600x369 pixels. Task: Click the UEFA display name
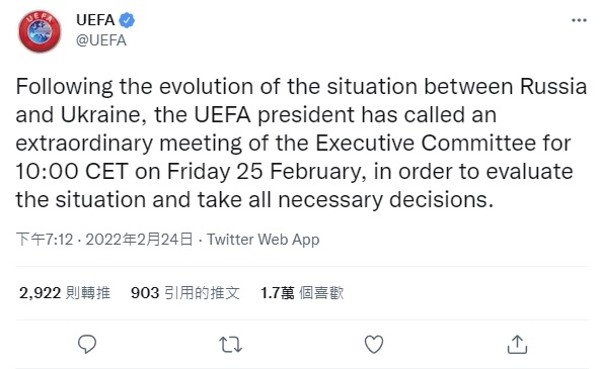(x=95, y=20)
